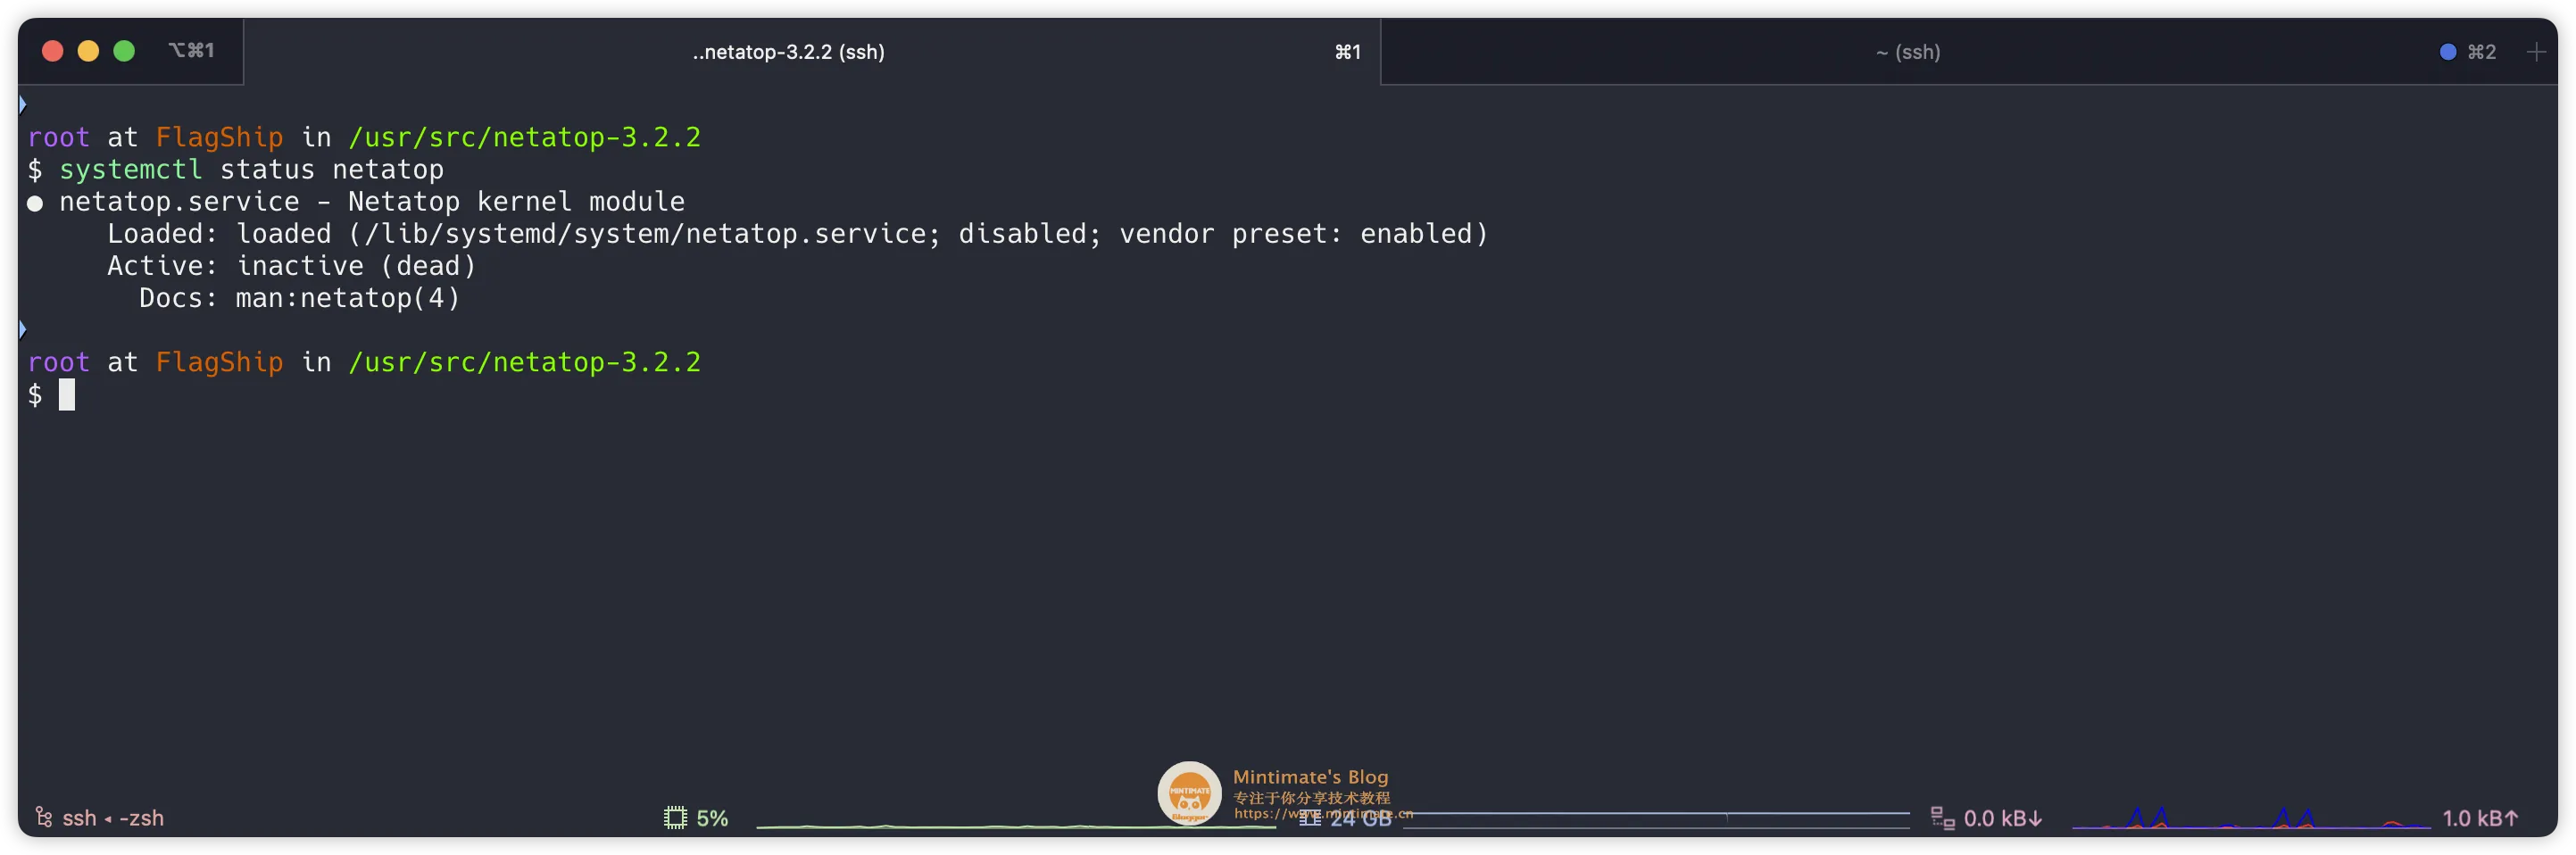Screen dimensions: 2576x855
Task: Click the second blue prompt mark arrow
Action: 22,329
